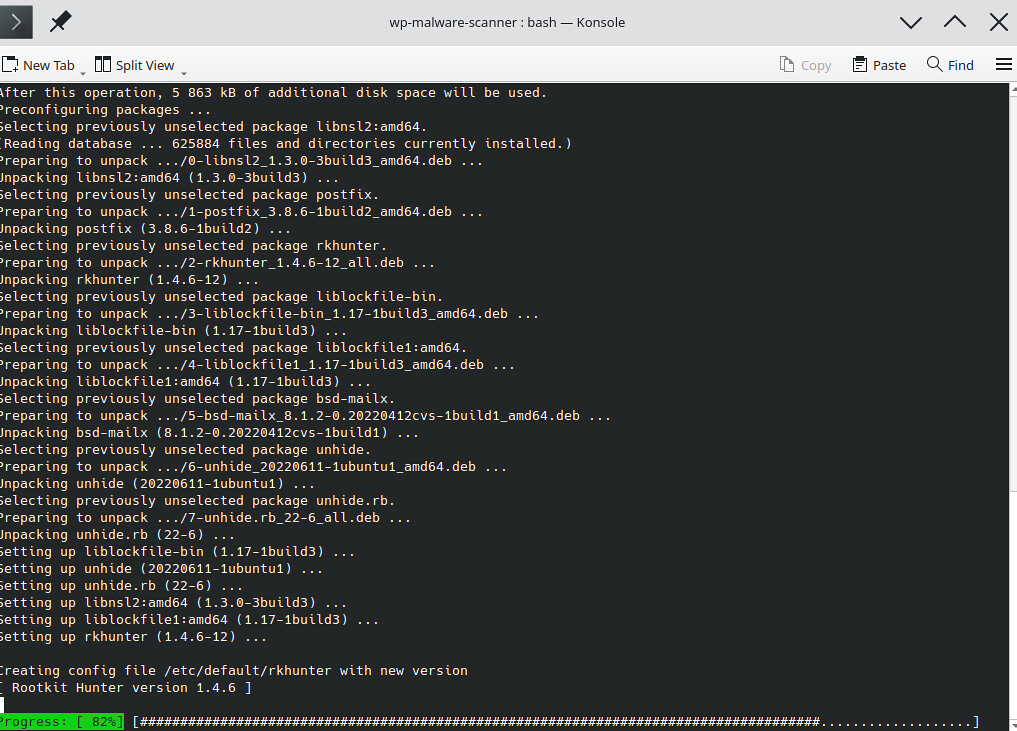The width and height of the screenshot is (1017, 731).
Task: Paste clipboard using the Paste icon
Action: pyautogui.click(x=860, y=65)
